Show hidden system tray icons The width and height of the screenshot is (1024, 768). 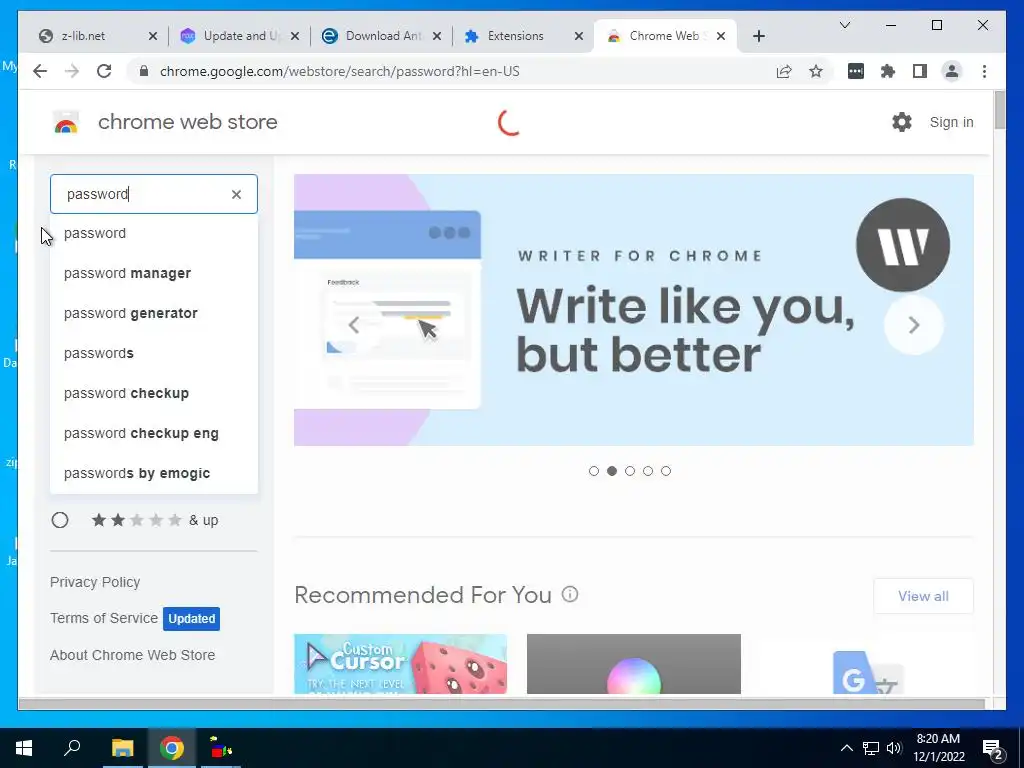click(846, 748)
